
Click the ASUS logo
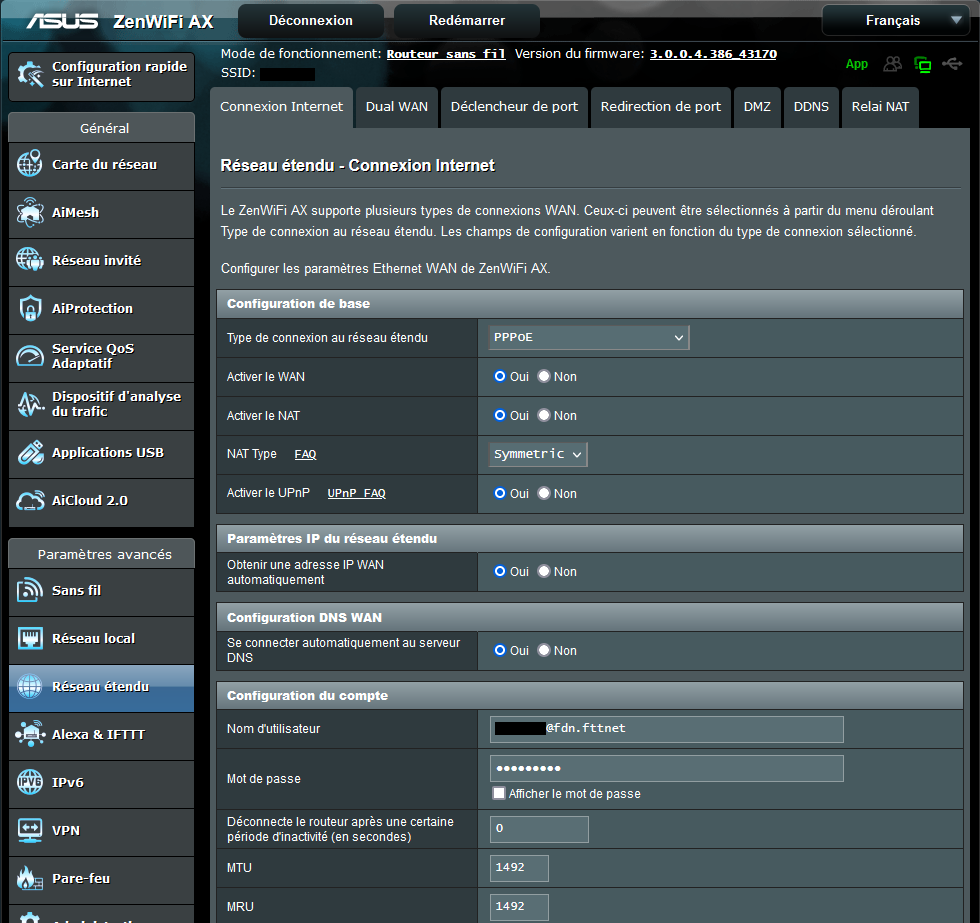coord(62,21)
